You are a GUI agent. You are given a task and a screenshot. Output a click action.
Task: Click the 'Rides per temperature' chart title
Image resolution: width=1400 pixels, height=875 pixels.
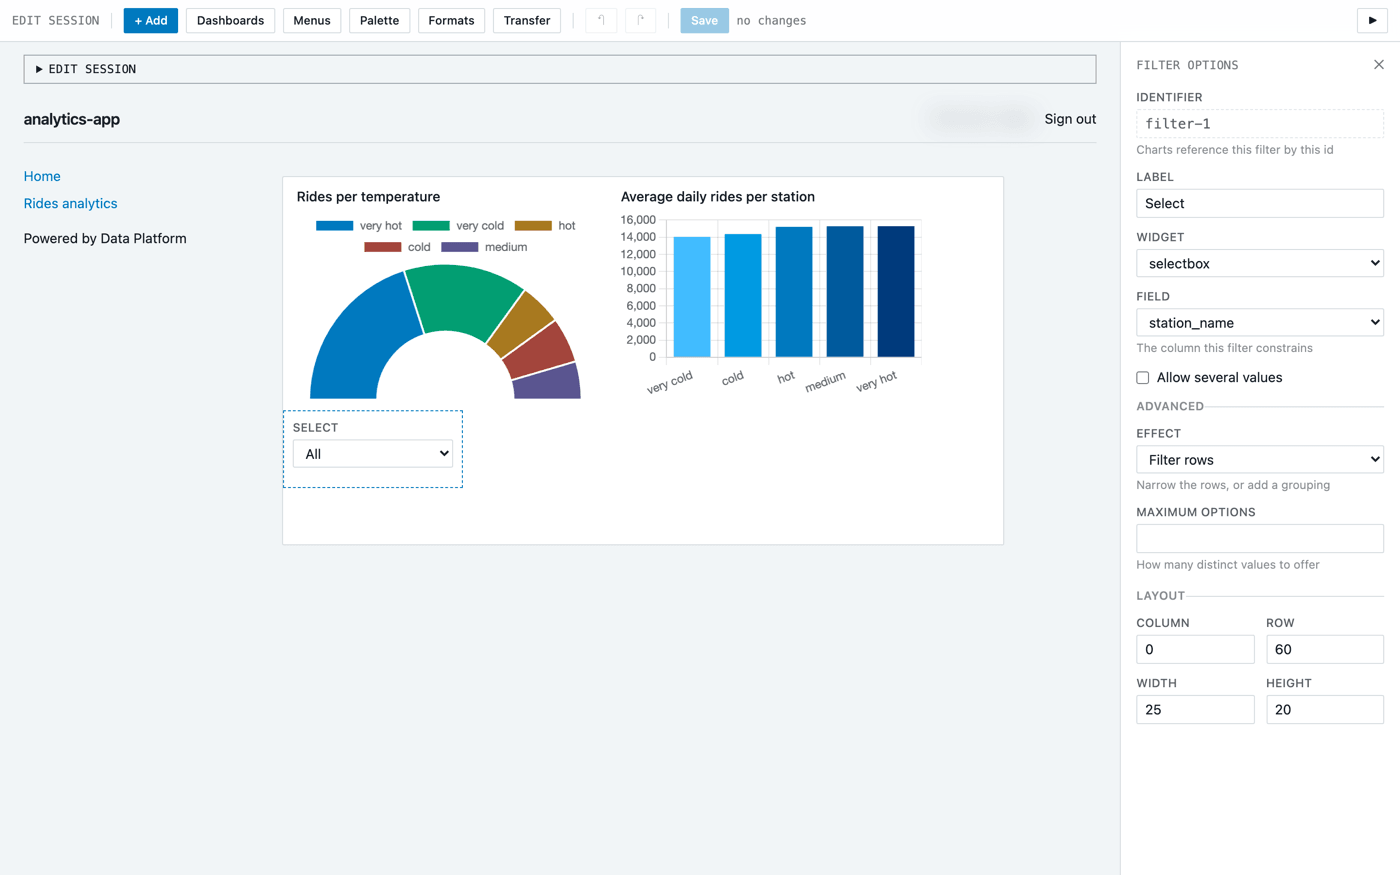pyautogui.click(x=368, y=197)
